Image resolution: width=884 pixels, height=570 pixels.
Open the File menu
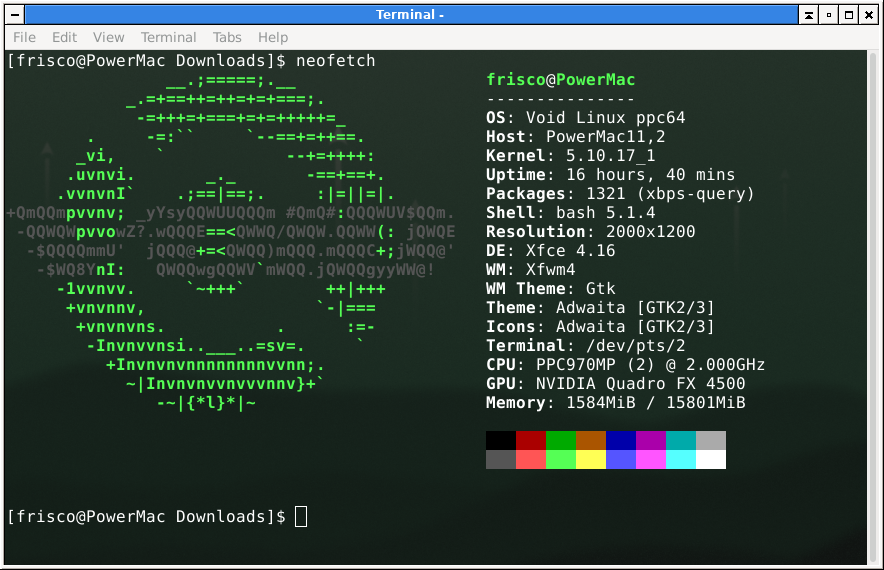(x=24, y=37)
